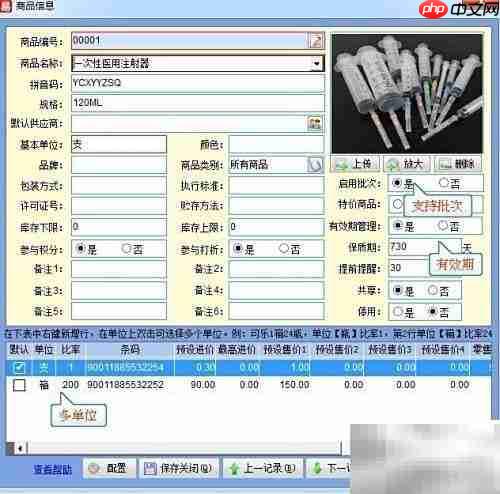Click the 条码 column header
Screen dimensions: 500x494
(x=130, y=350)
